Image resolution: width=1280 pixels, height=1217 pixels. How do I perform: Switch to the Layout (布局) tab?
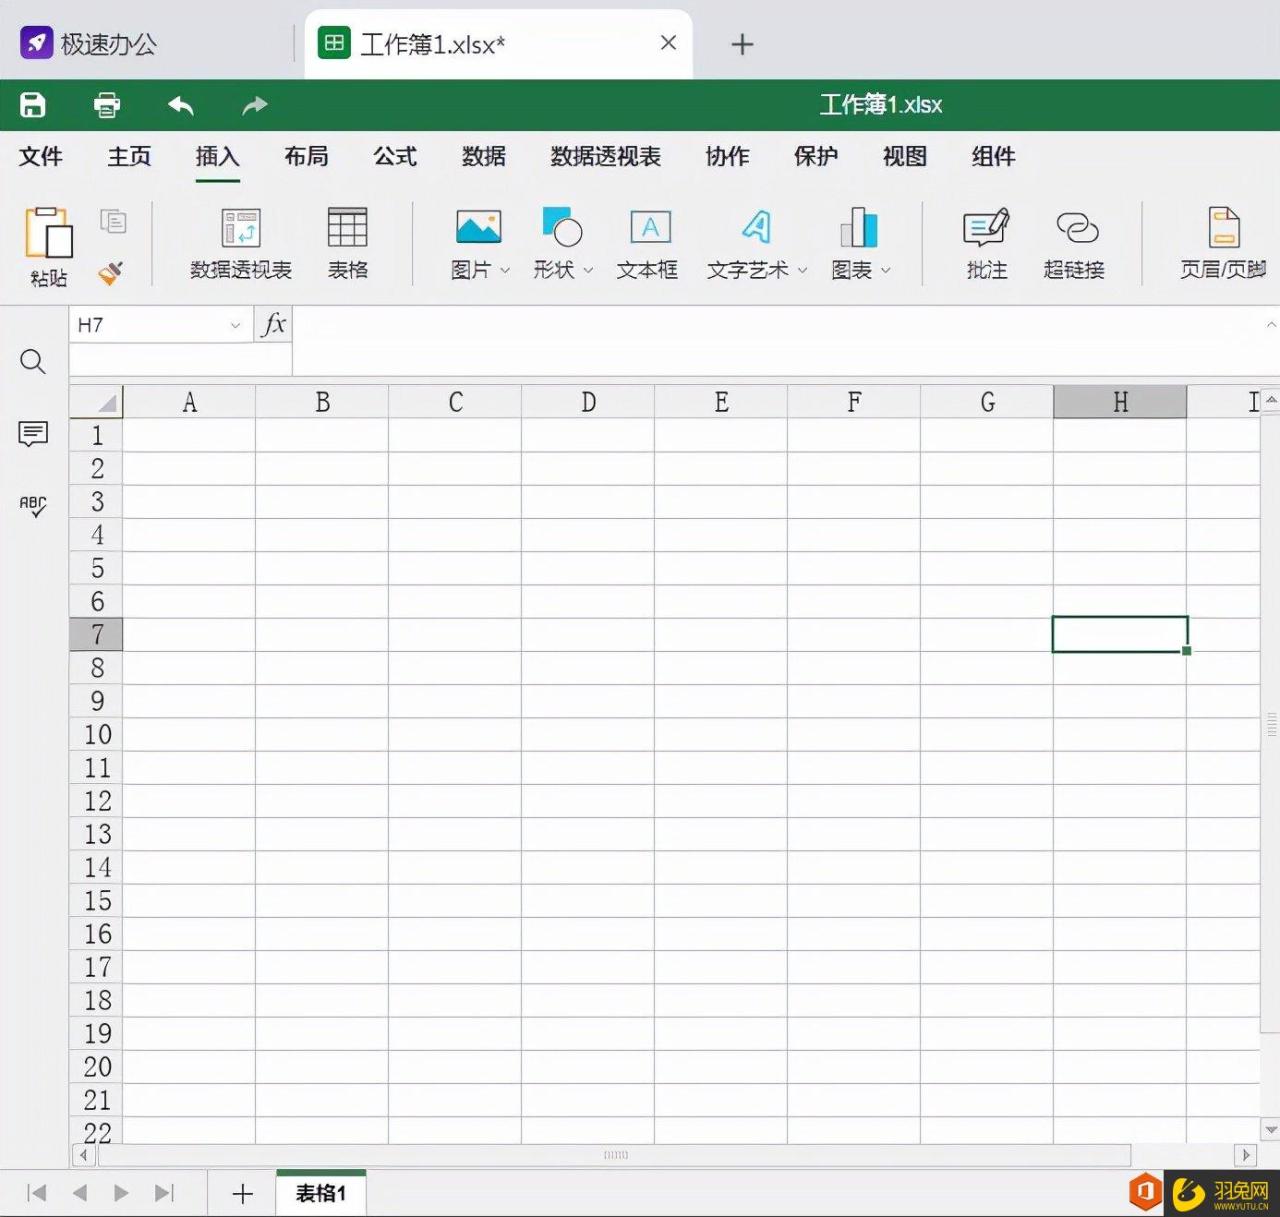tap(306, 156)
